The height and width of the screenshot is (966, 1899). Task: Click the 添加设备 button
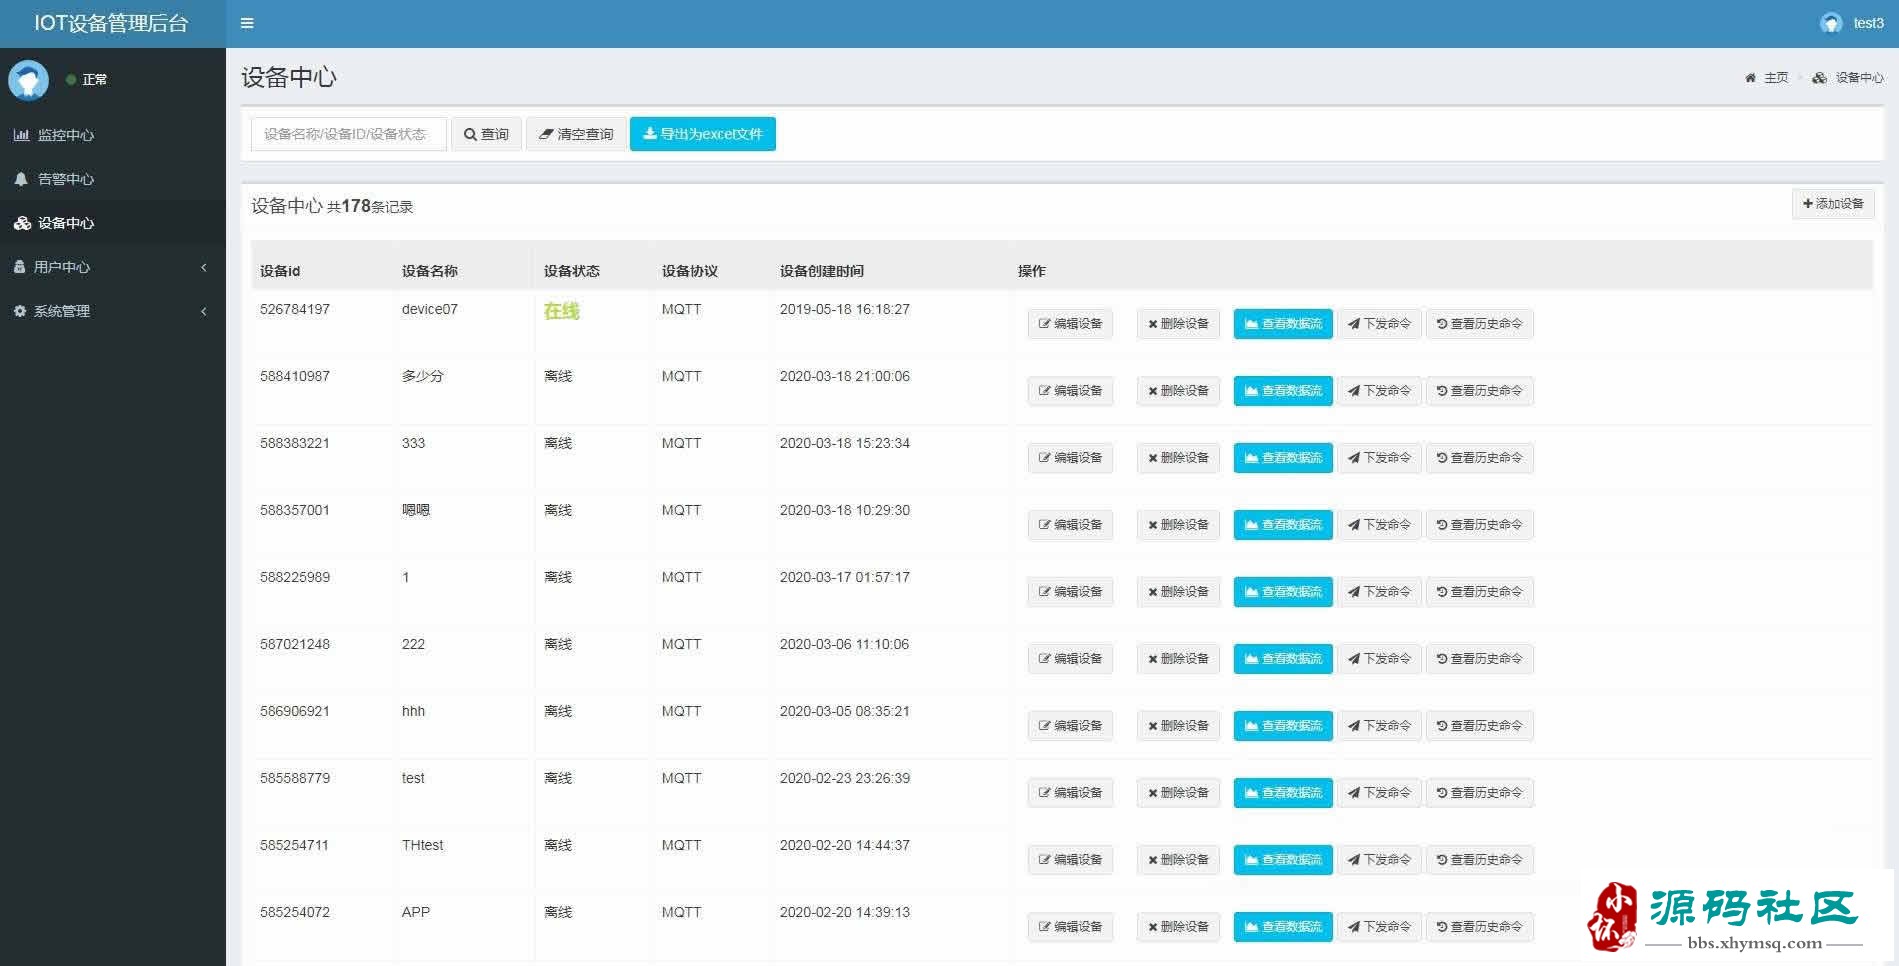tap(1833, 204)
